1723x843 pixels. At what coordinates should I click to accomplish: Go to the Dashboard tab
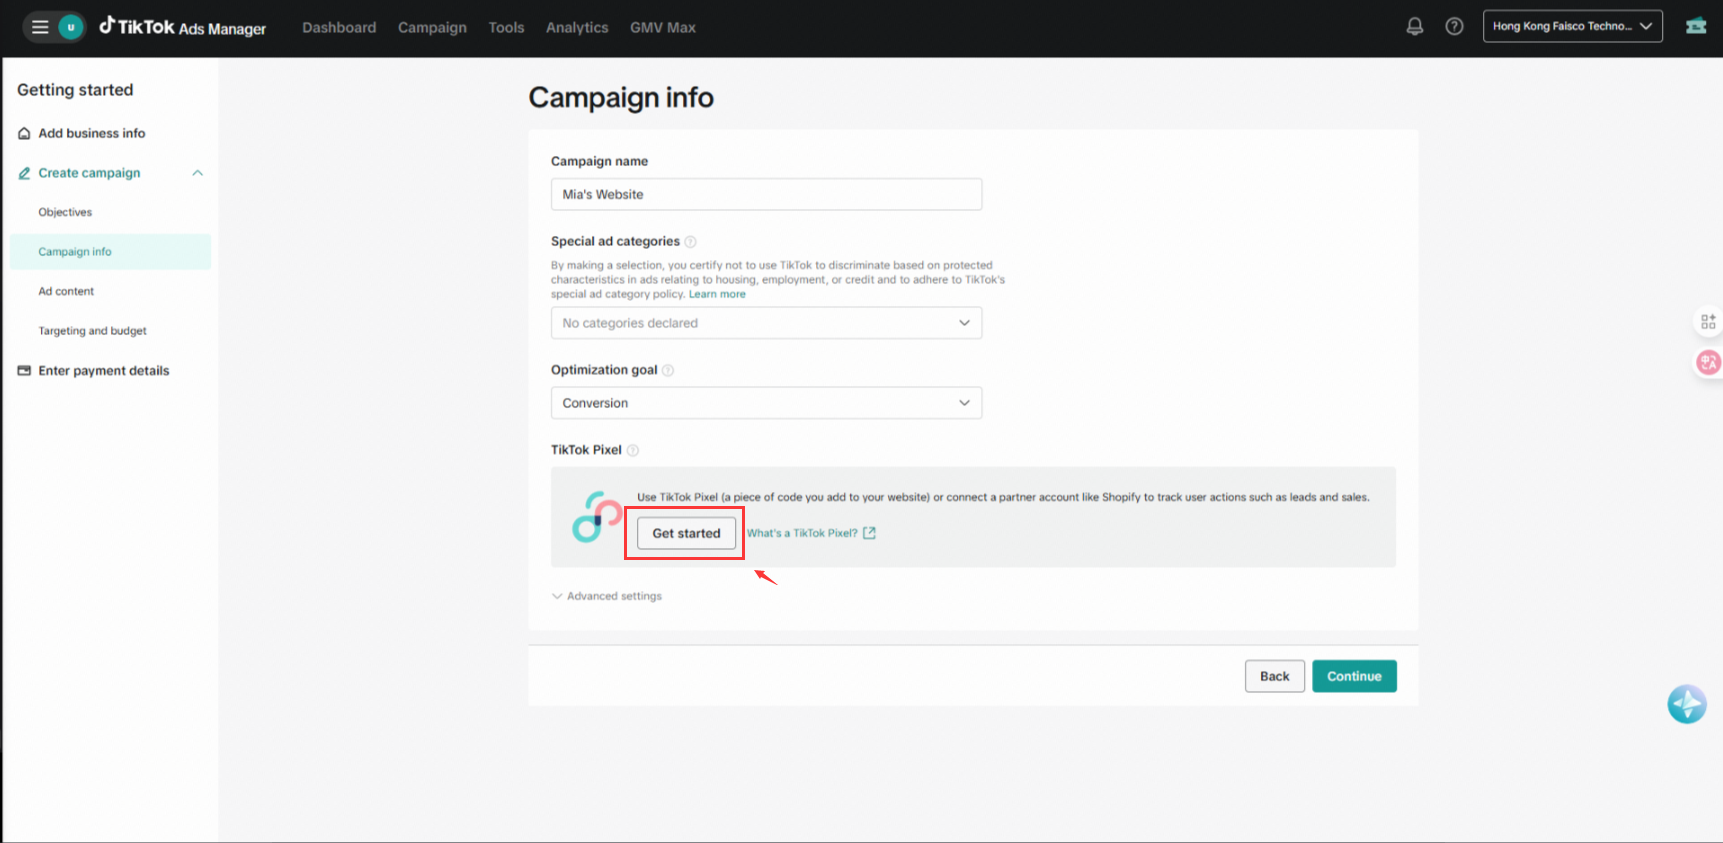(339, 28)
